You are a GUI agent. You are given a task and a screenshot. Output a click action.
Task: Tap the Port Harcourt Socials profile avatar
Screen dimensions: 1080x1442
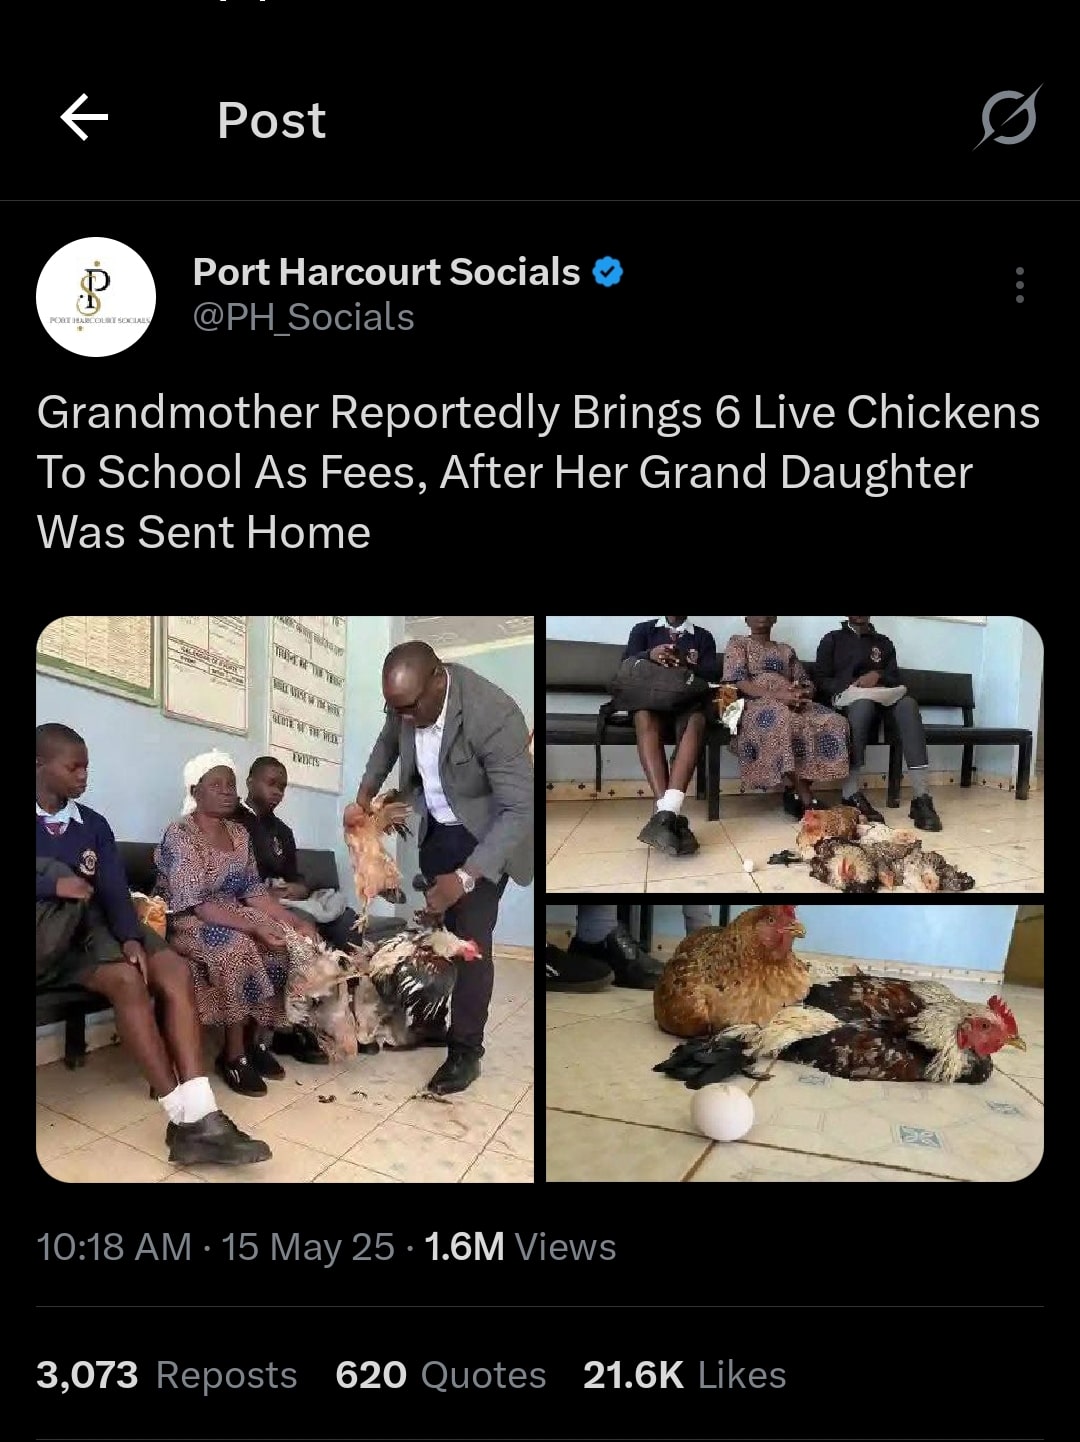(96, 297)
